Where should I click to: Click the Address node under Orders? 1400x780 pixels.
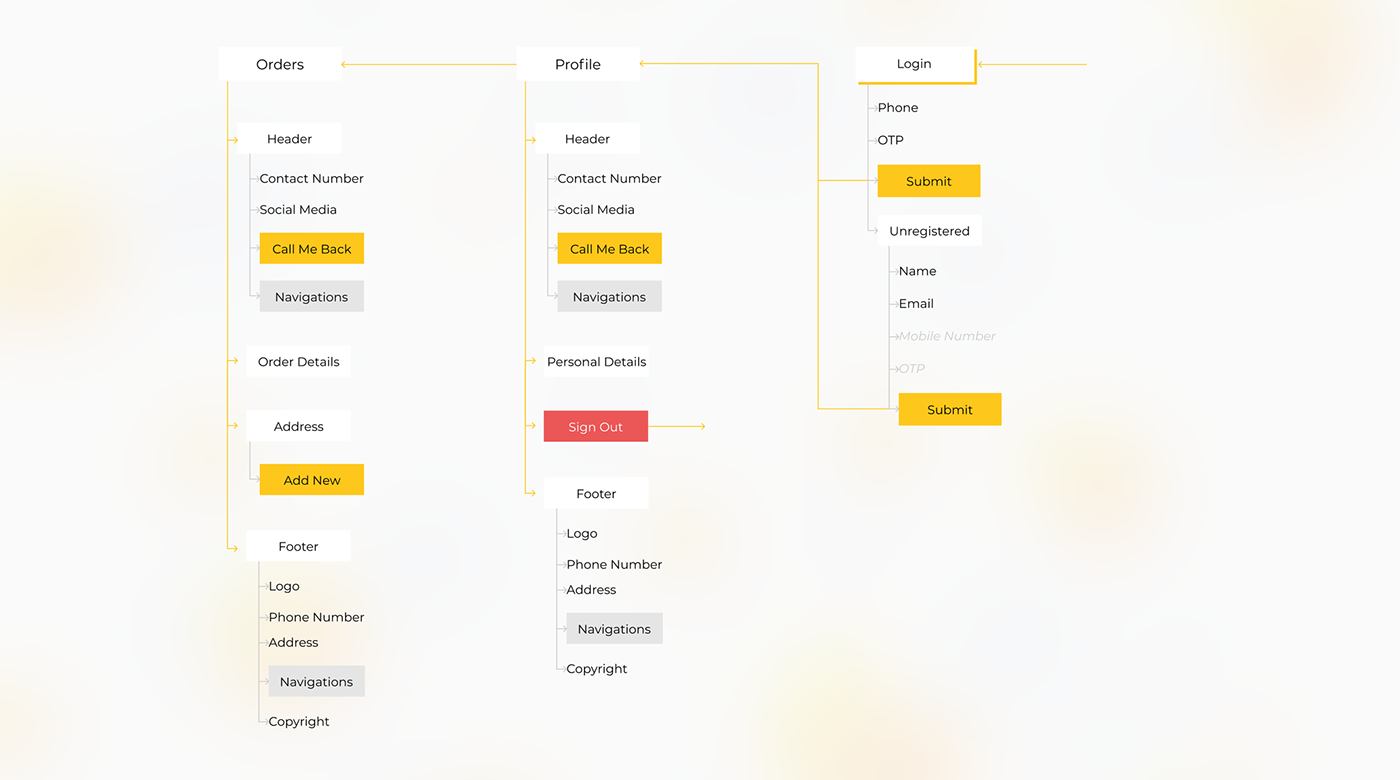[x=298, y=427]
